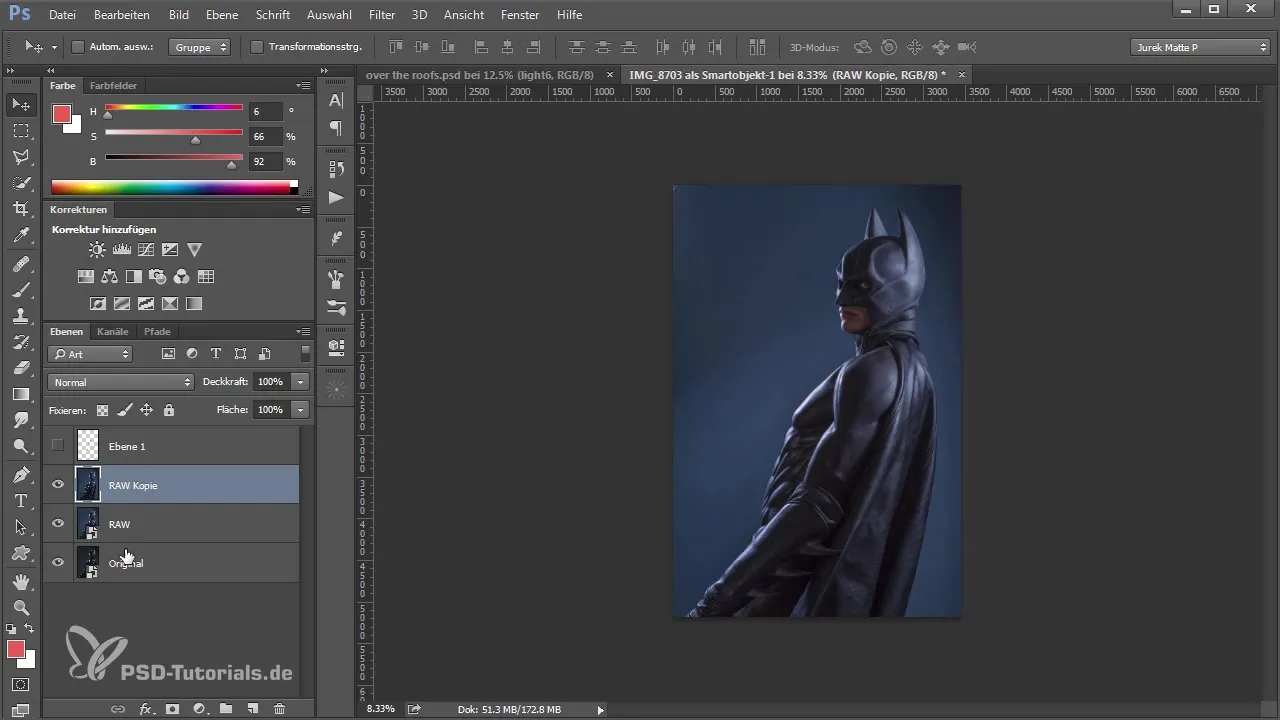Open the Ebene menu
Viewport: 1280px width, 720px height.
[x=222, y=15]
